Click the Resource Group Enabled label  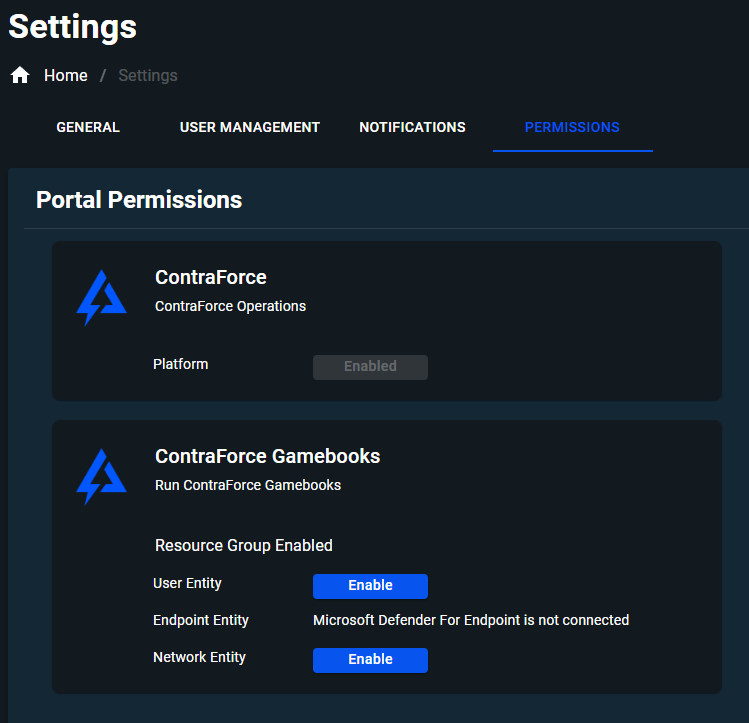coord(244,545)
